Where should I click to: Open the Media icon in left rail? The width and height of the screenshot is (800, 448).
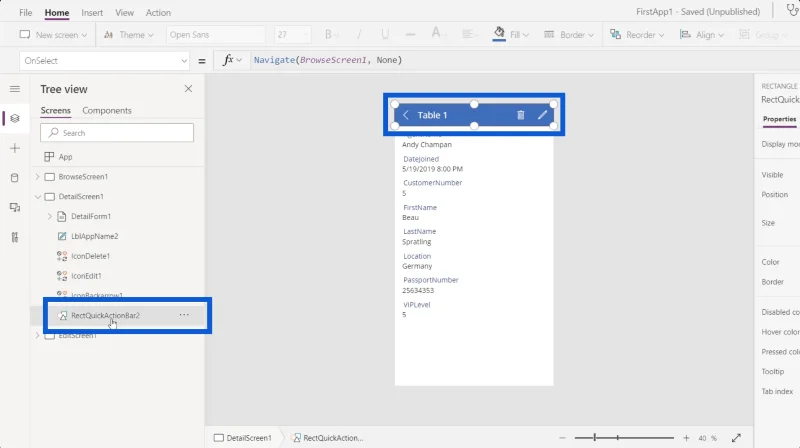(15, 207)
